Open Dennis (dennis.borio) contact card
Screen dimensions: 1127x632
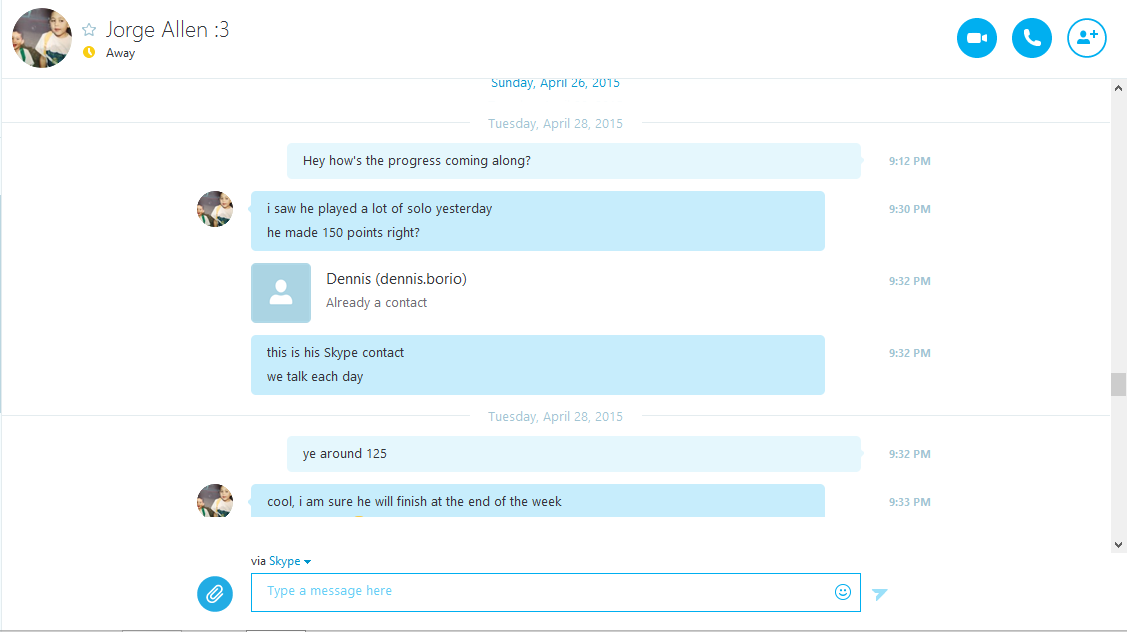(x=396, y=279)
